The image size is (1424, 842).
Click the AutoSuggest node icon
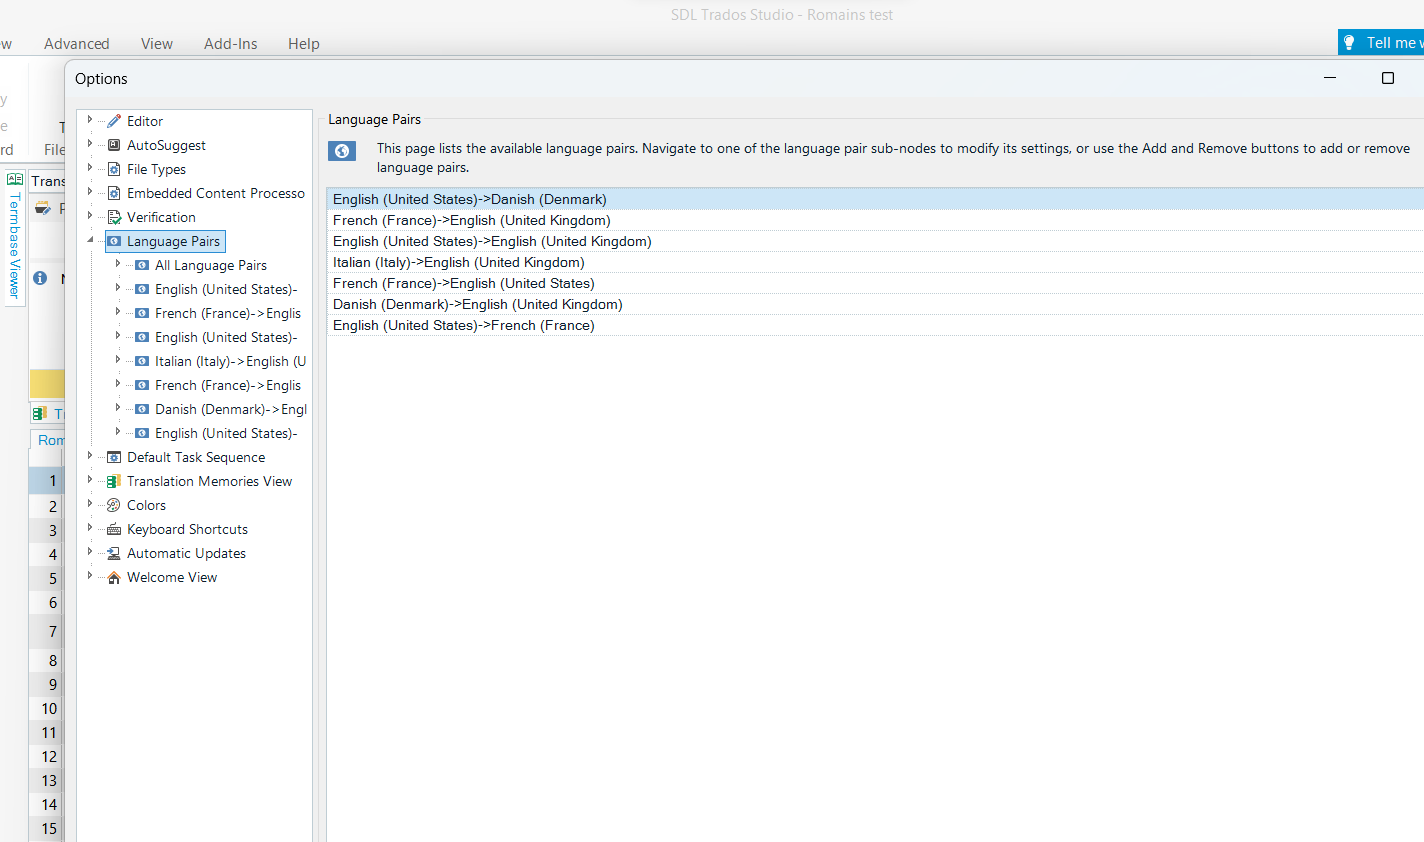coord(114,145)
